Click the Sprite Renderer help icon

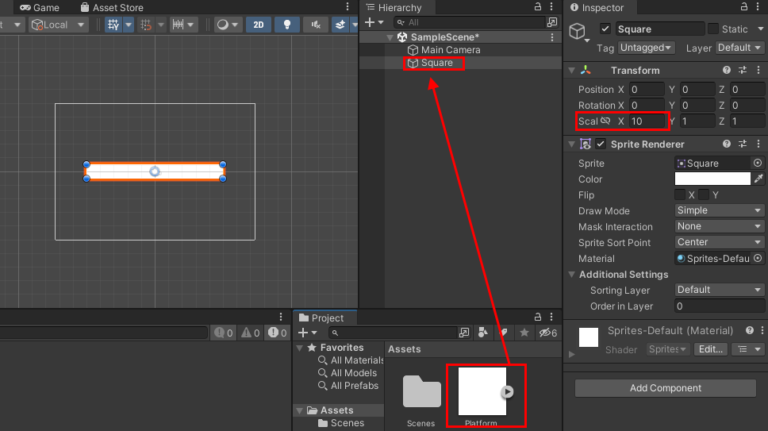(x=725, y=144)
